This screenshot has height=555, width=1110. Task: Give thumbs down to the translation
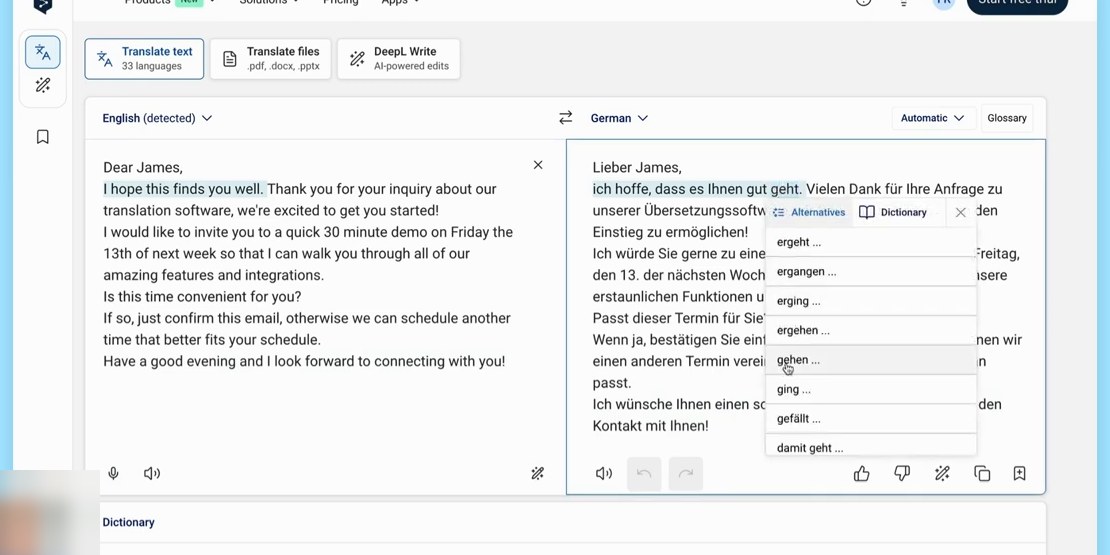pyautogui.click(x=902, y=474)
